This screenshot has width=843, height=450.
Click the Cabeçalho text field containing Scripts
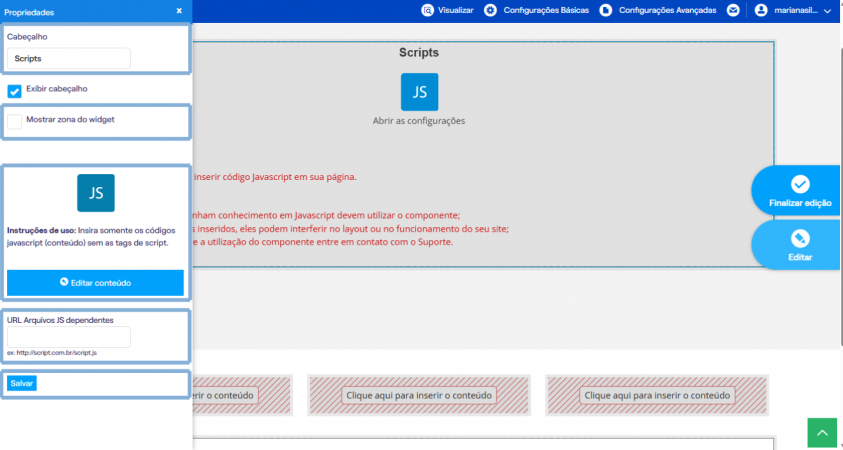[69, 58]
